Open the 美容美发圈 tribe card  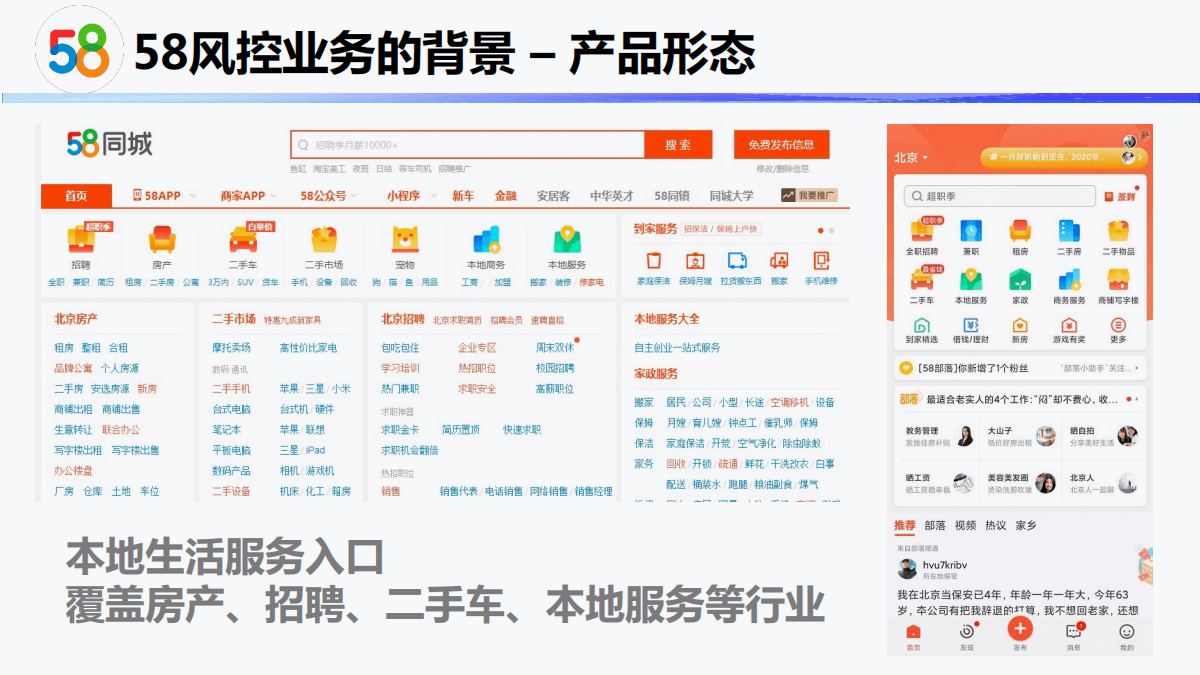click(1022, 483)
